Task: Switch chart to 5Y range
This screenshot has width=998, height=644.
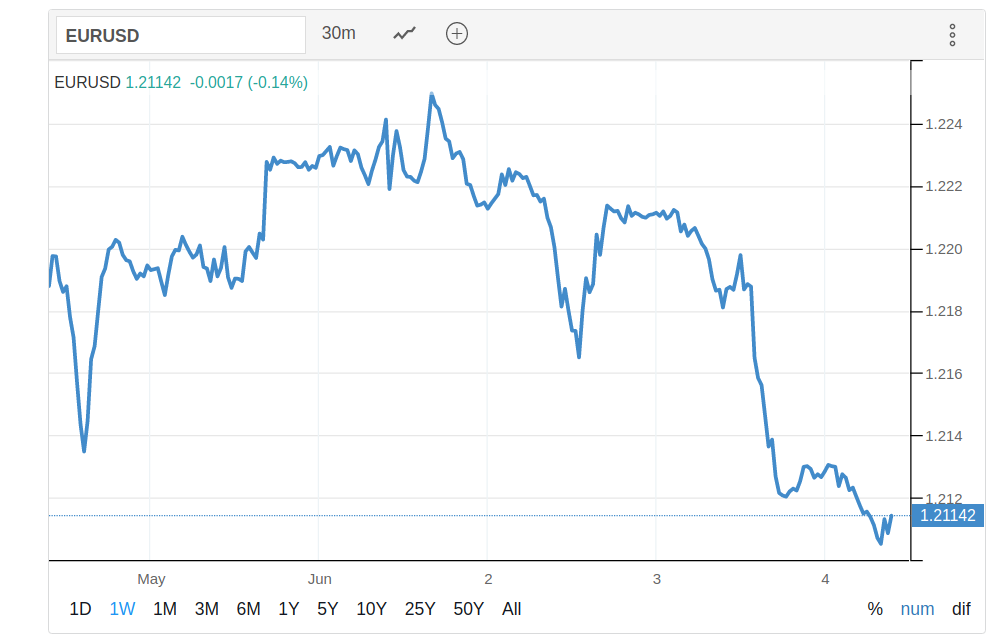Action: click(327, 609)
